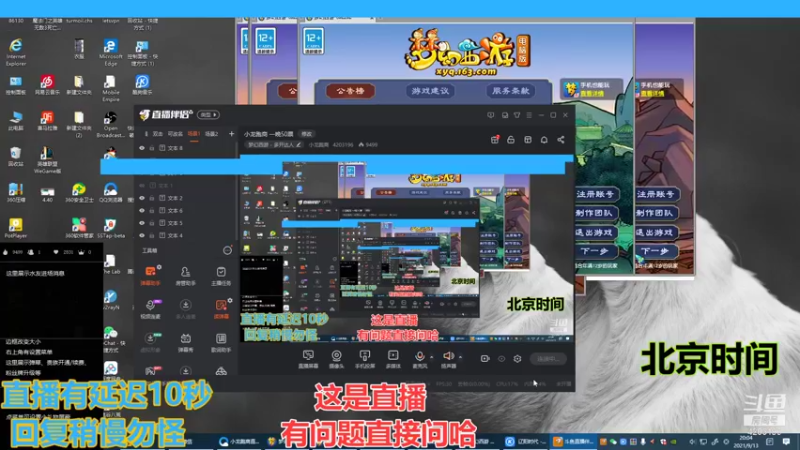The height and width of the screenshot is (450, 800).
Task: Switch to the 场景1 scene tab
Action: coord(194,134)
